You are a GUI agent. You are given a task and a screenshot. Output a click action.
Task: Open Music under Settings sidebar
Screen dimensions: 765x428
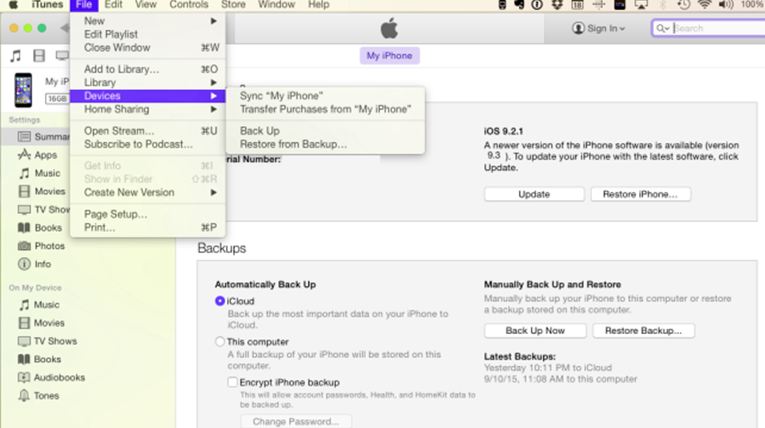point(40,173)
